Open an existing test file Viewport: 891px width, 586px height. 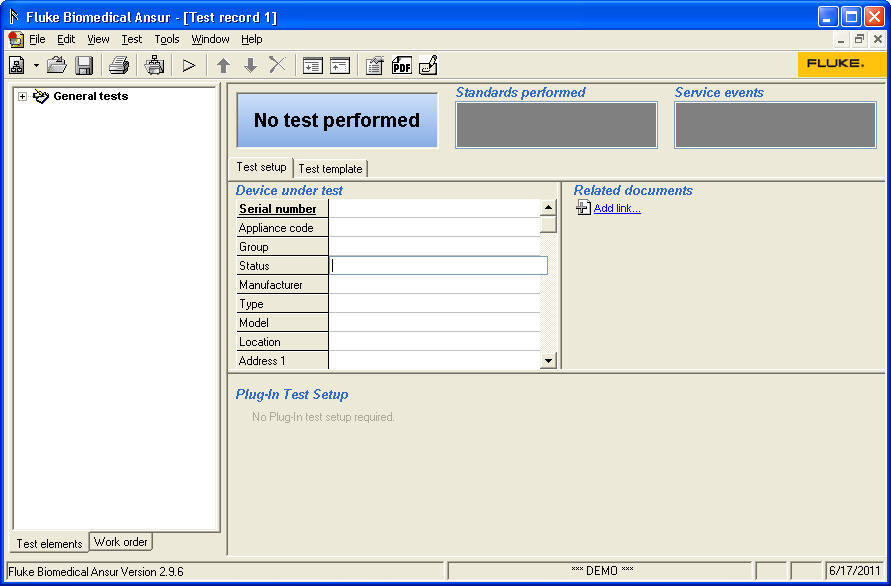[x=56, y=65]
